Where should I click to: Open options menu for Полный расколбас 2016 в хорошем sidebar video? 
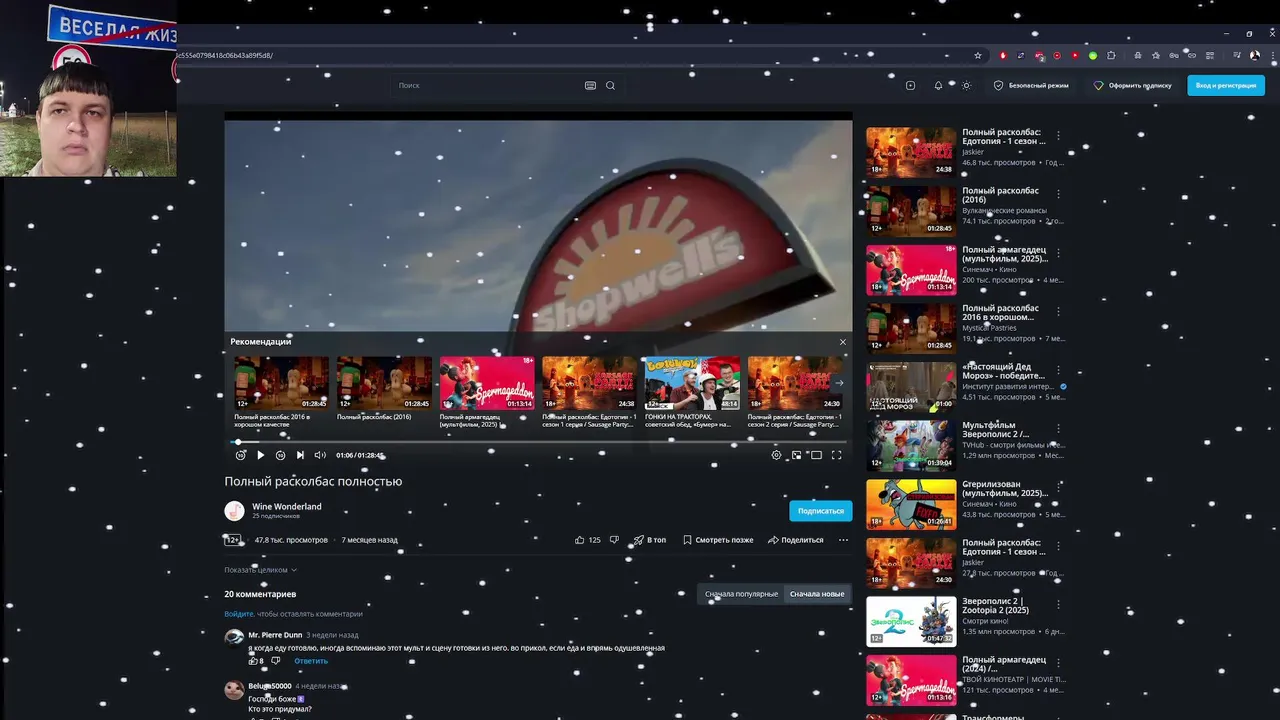pyautogui.click(x=1058, y=310)
